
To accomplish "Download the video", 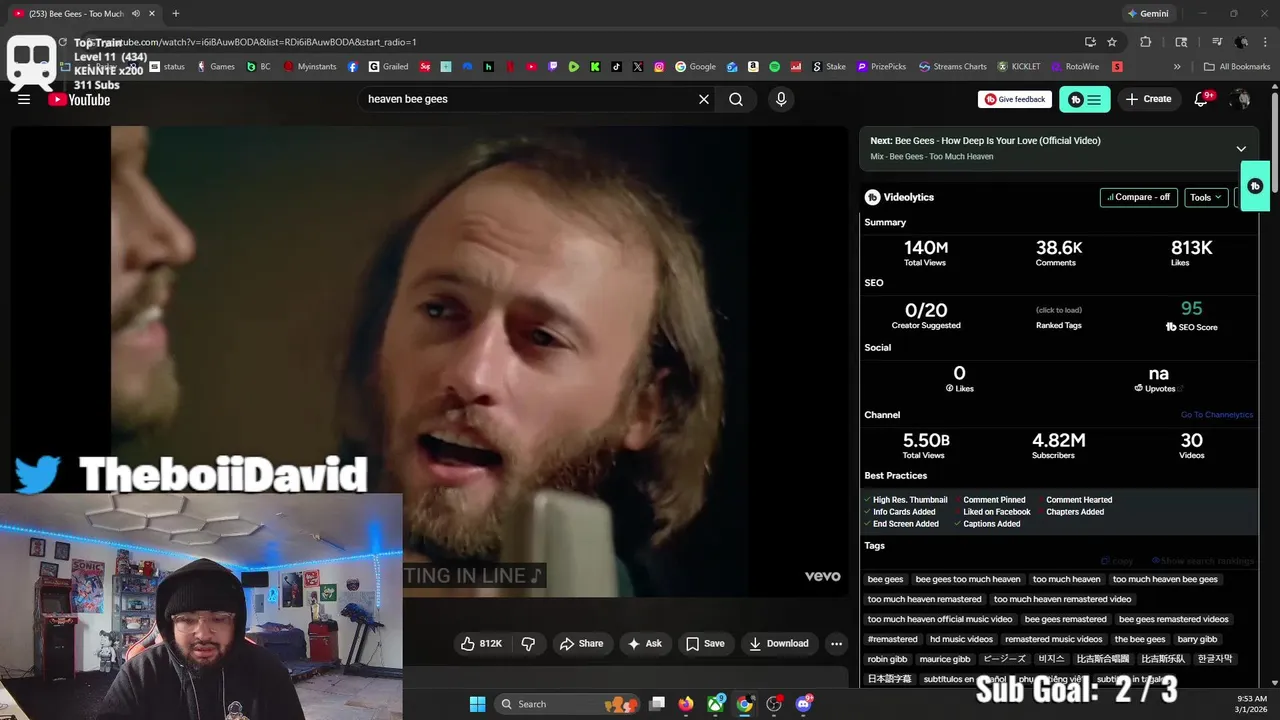I will (x=779, y=644).
